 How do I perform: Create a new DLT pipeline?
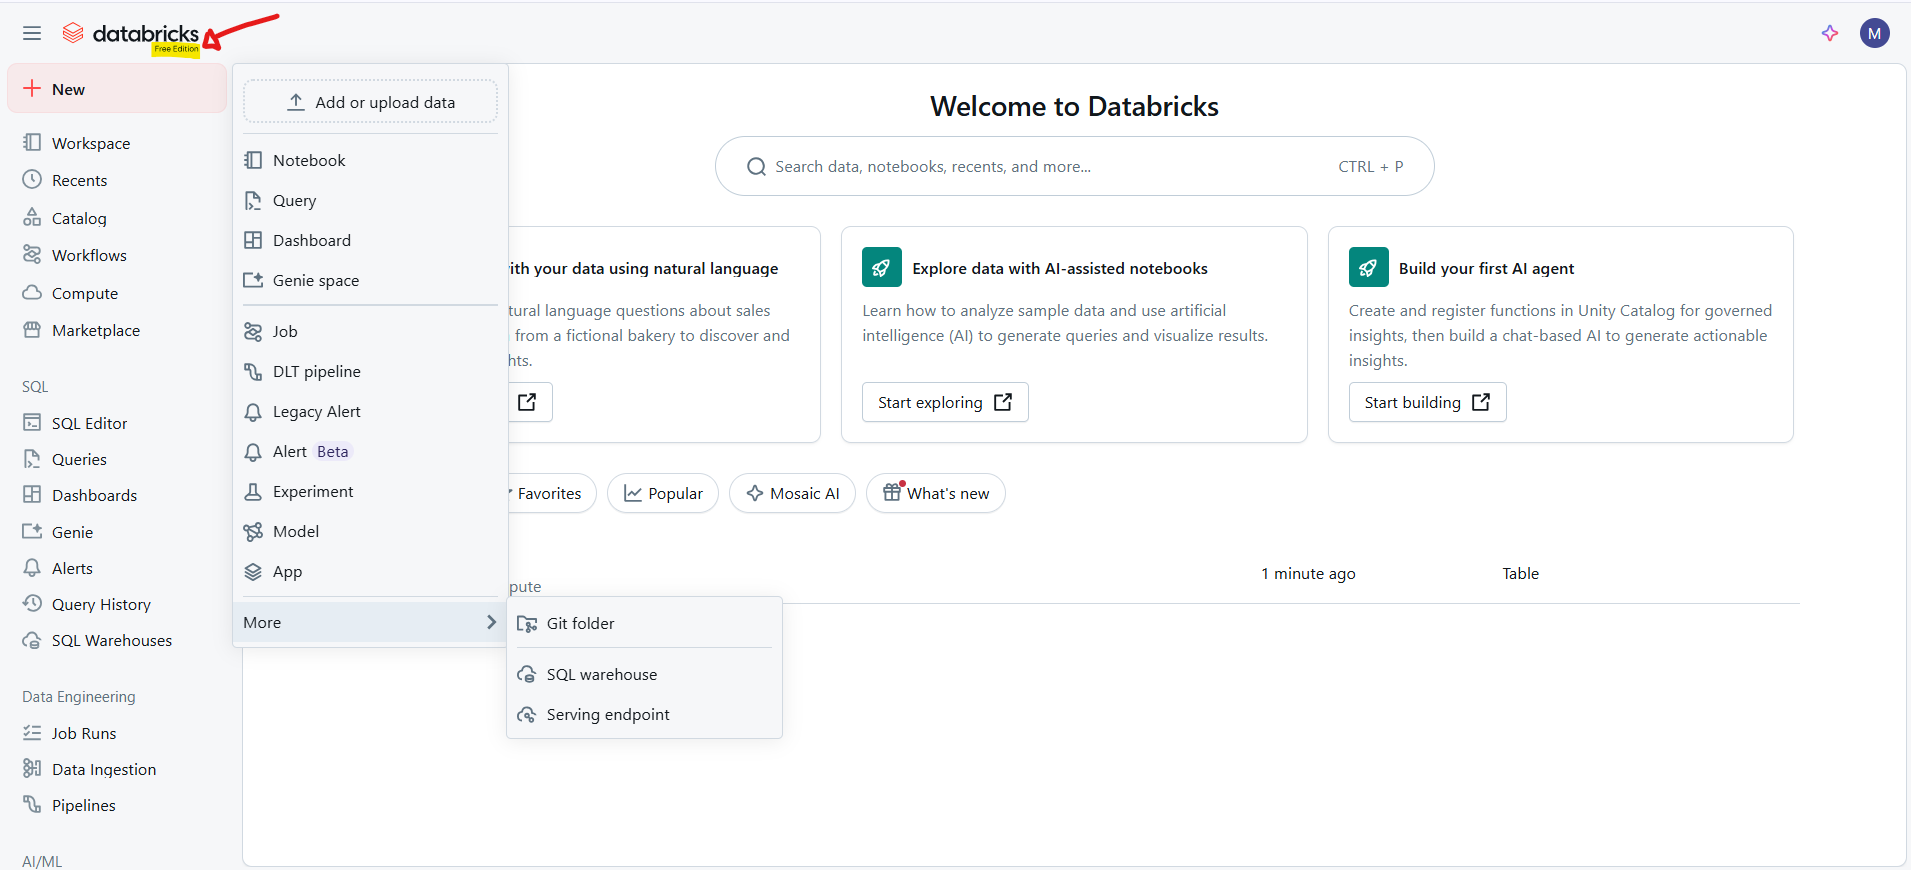tap(370, 371)
